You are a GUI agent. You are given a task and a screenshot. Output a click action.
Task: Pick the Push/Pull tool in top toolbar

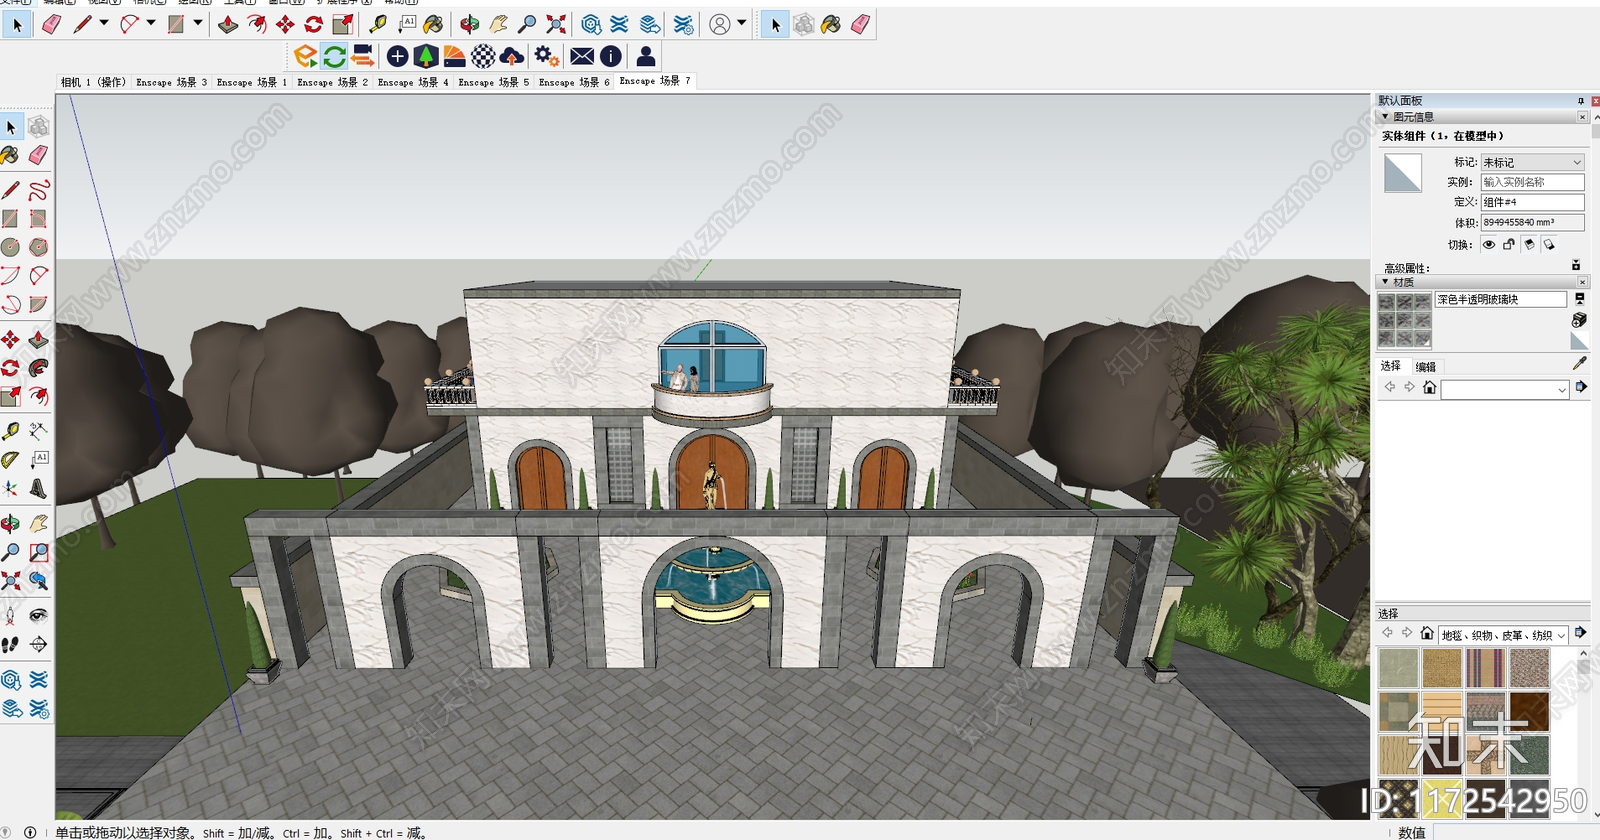[228, 24]
